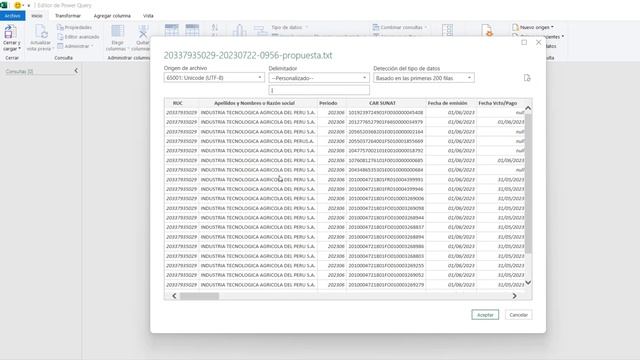Click the Cancelar button
This screenshot has height=360, width=640.
(x=518, y=315)
